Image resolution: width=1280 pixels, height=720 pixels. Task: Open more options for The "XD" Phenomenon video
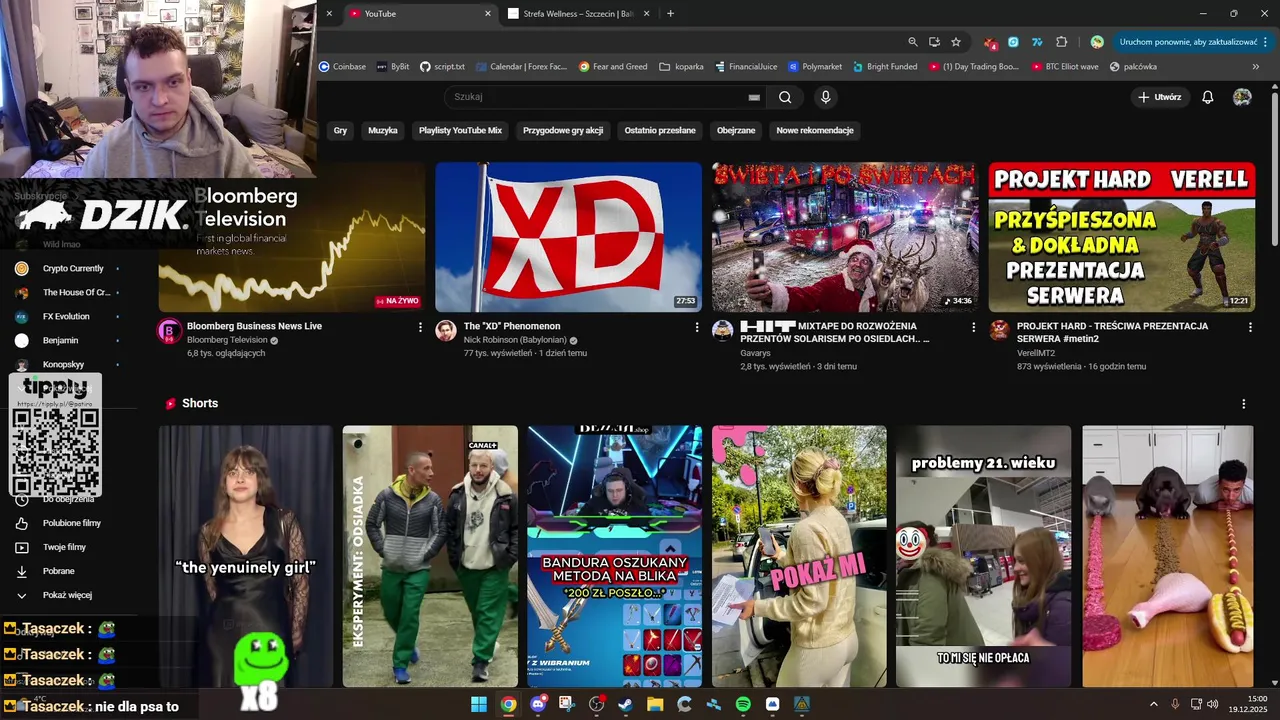point(697,327)
